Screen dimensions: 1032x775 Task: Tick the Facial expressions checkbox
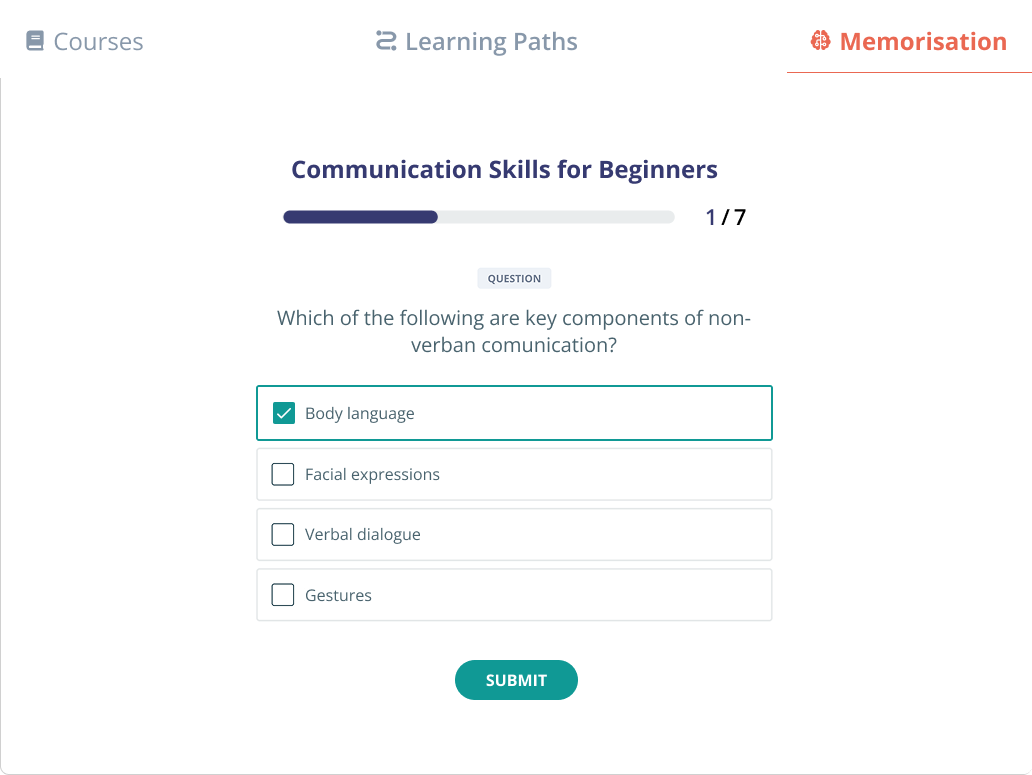[x=283, y=474]
